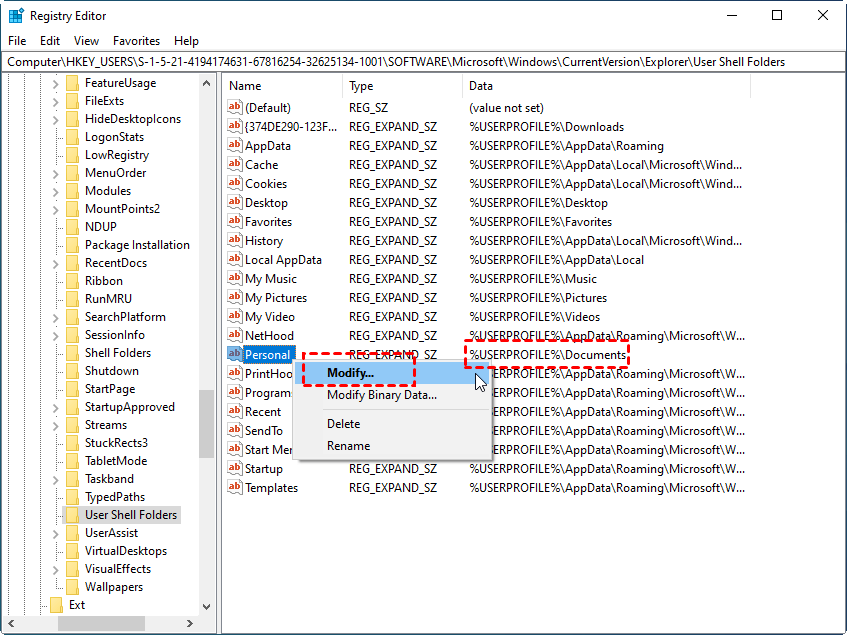847x635 pixels.
Task: Click the string icon beside Startup value
Action: 234,468
